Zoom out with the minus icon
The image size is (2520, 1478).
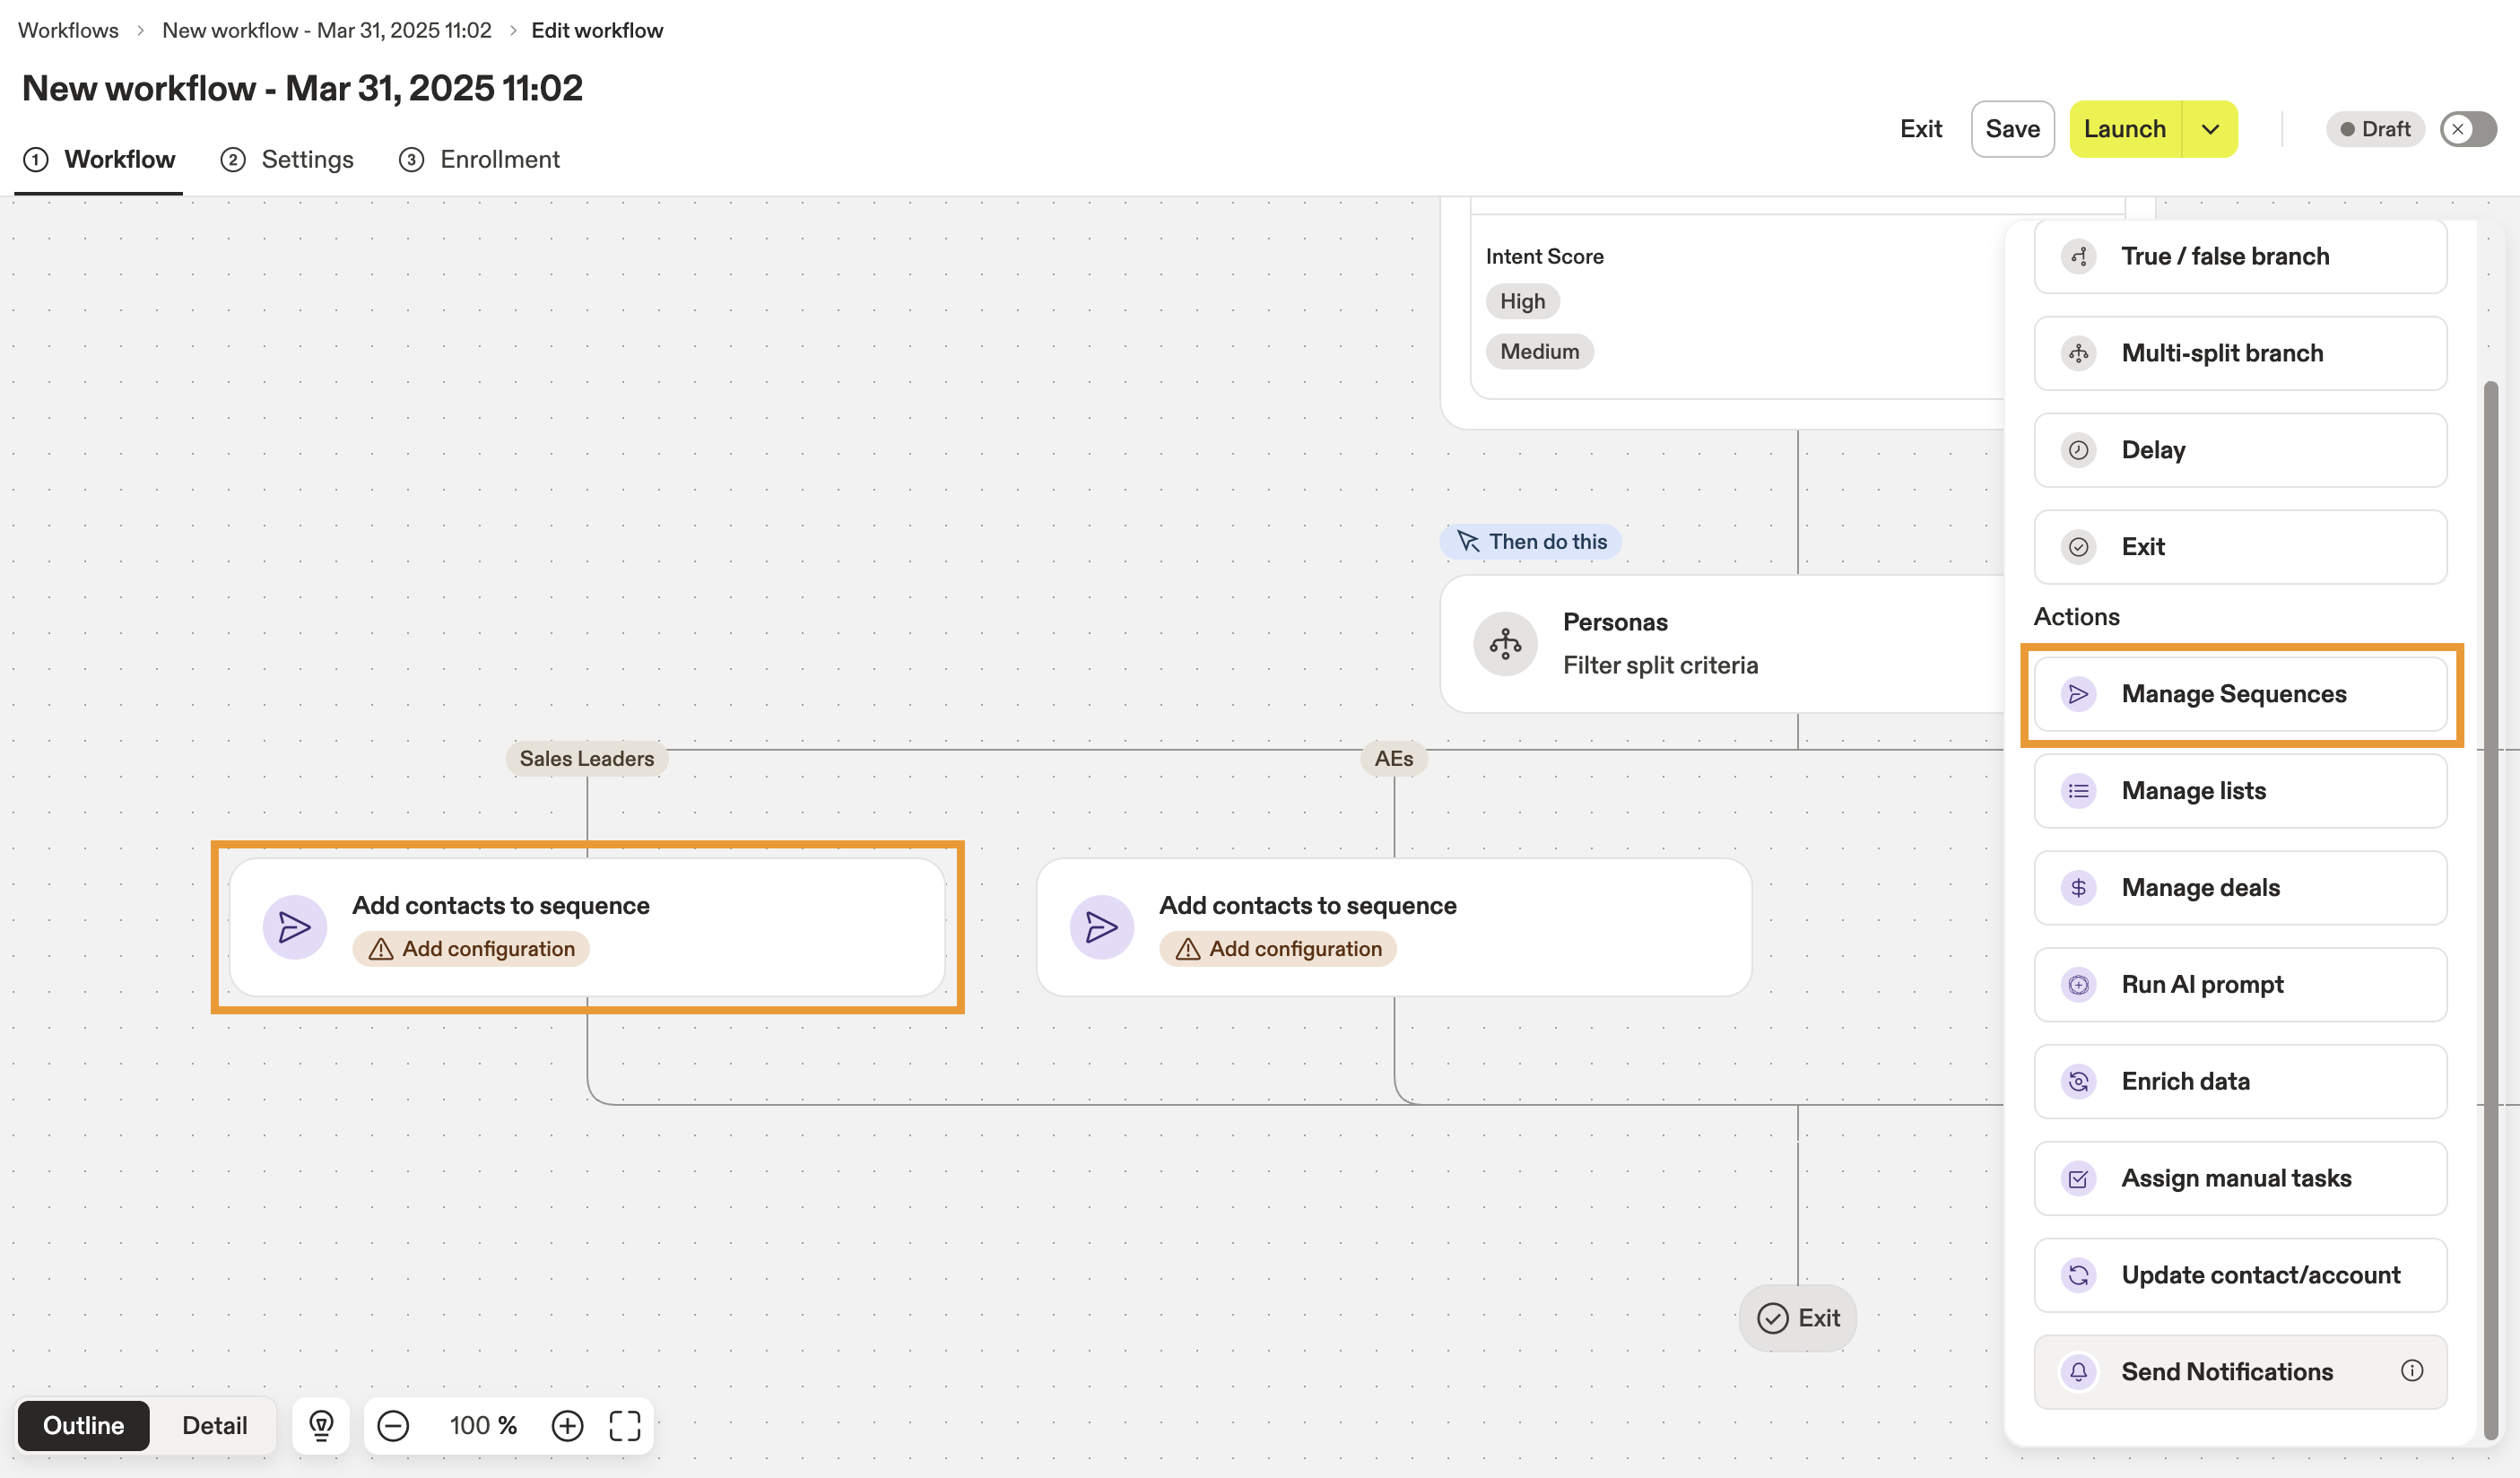pos(393,1425)
